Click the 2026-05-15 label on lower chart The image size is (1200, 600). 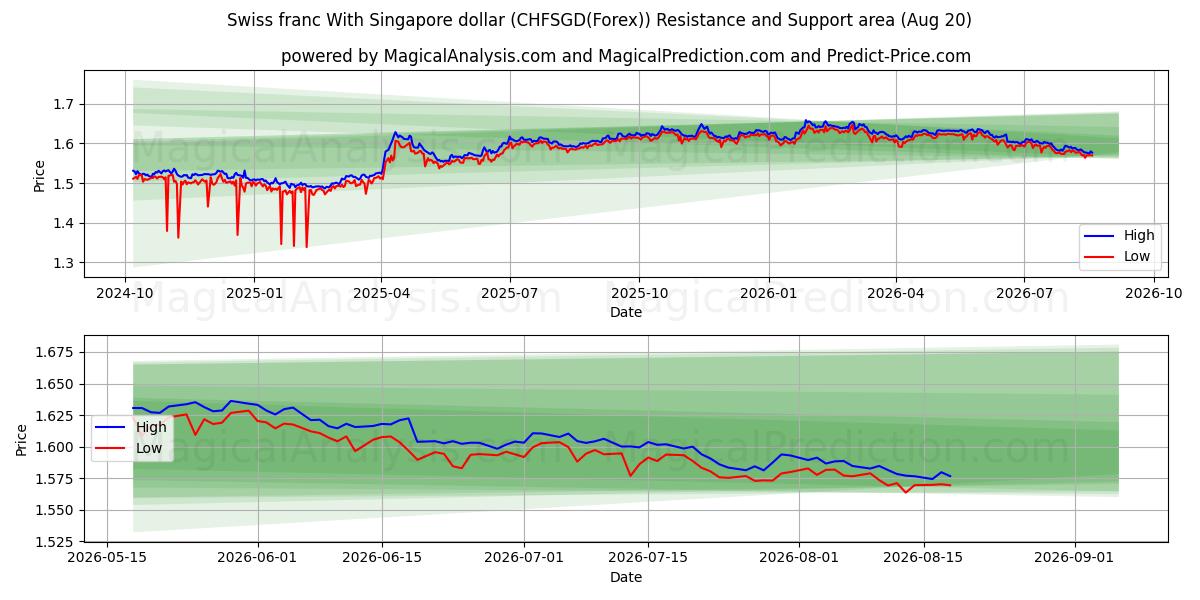pos(108,559)
